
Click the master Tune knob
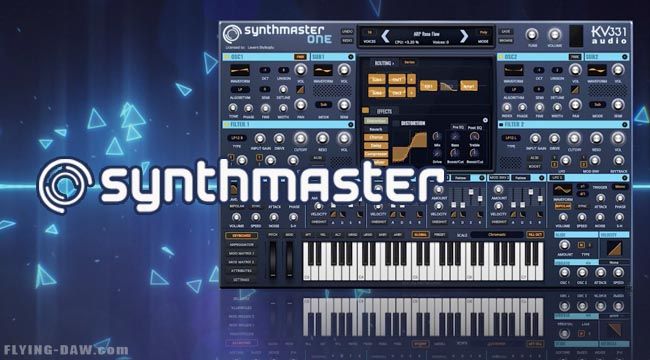coord(532,35)
